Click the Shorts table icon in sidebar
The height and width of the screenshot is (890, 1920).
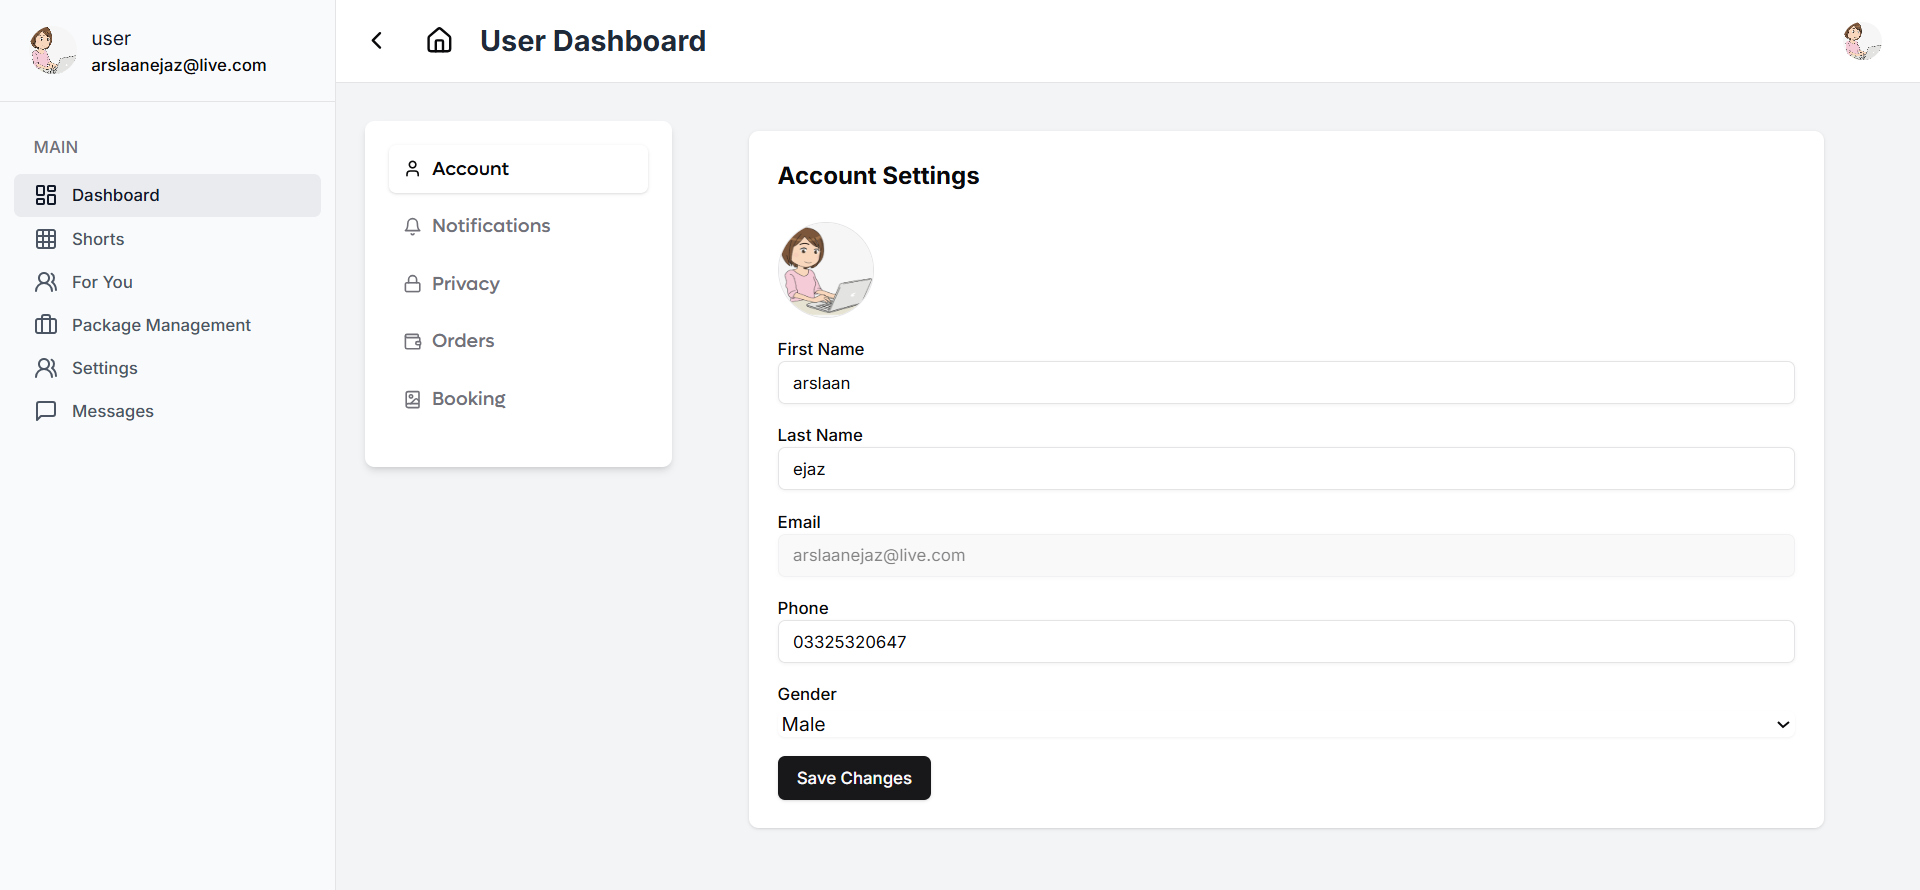click(46, 239)
